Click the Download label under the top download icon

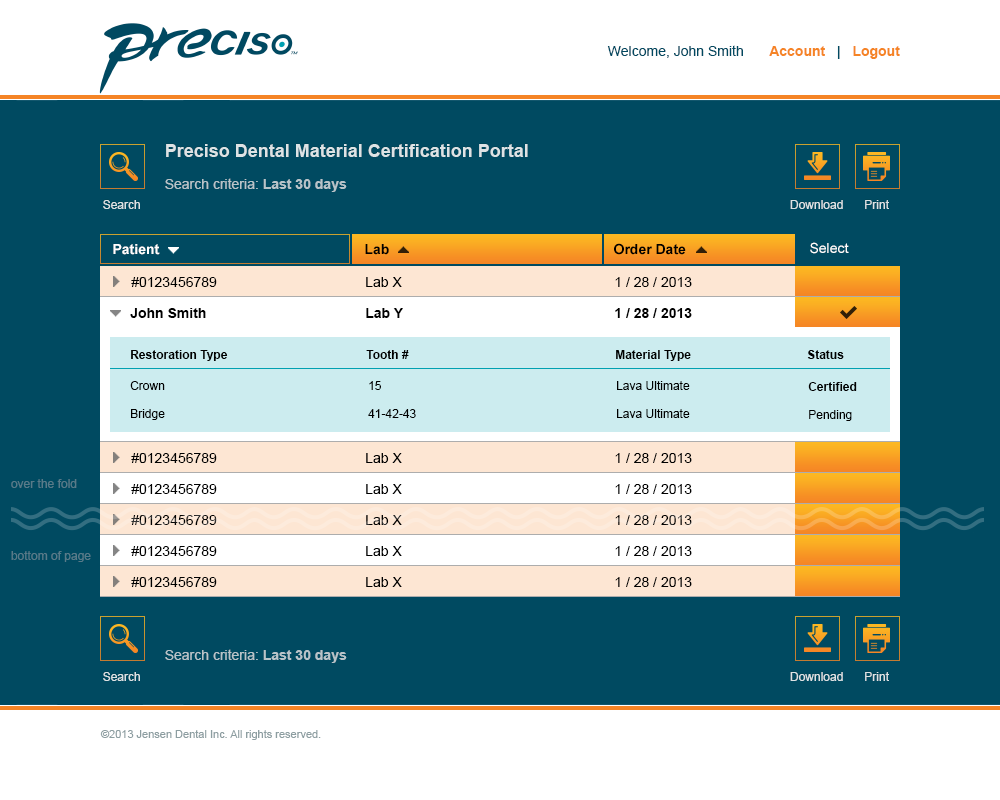click(x=816, y=205)
